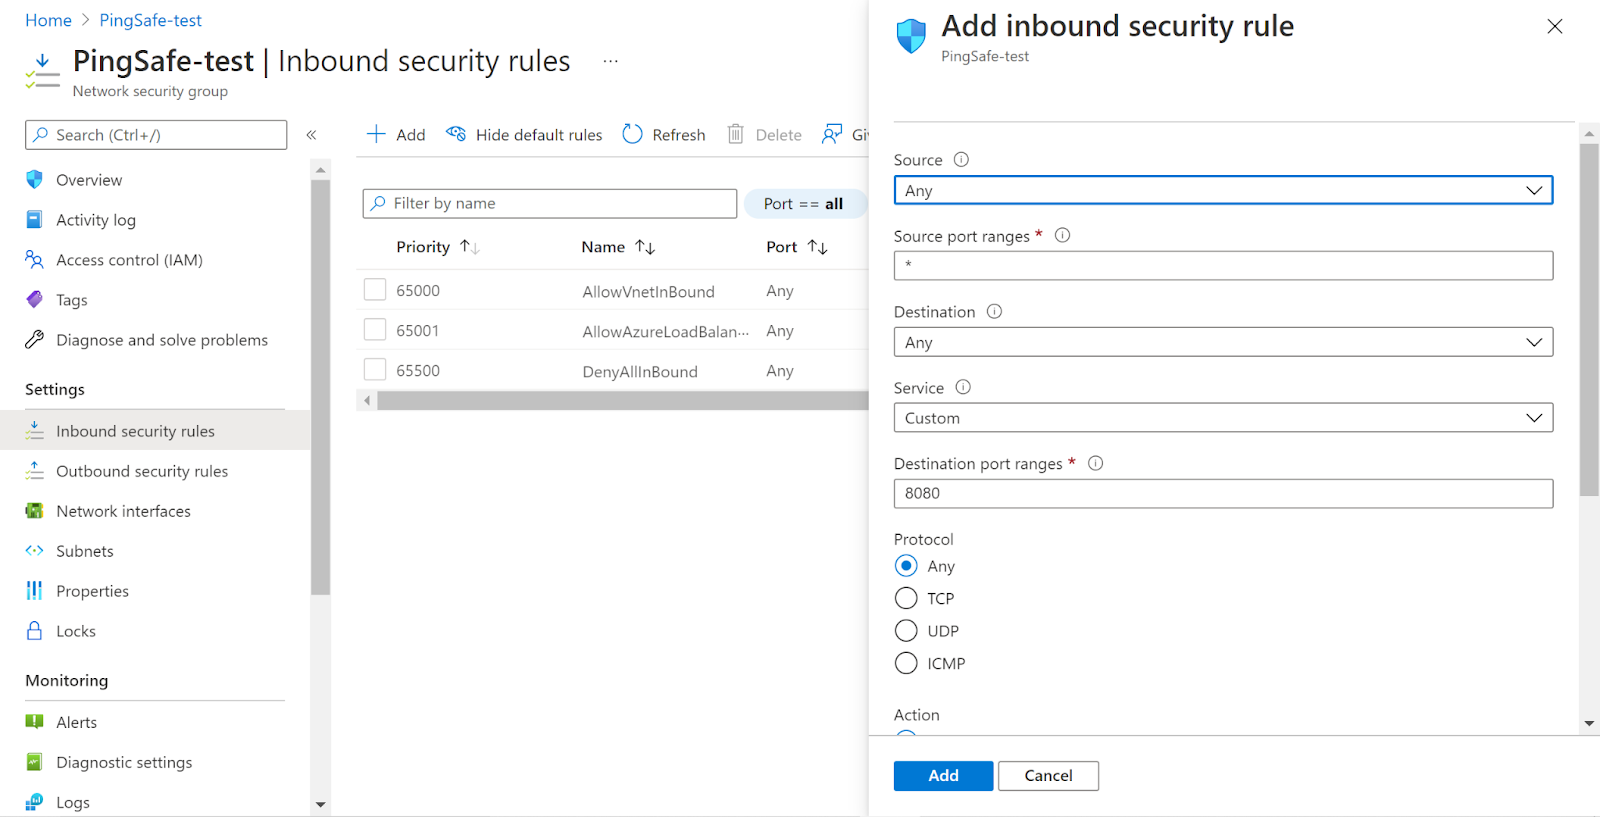The width and height of the screenshot is (1600, 817).
Task: Open Access control (IAM) menu item
Action: pyautogui.click(x=129, y=260)
